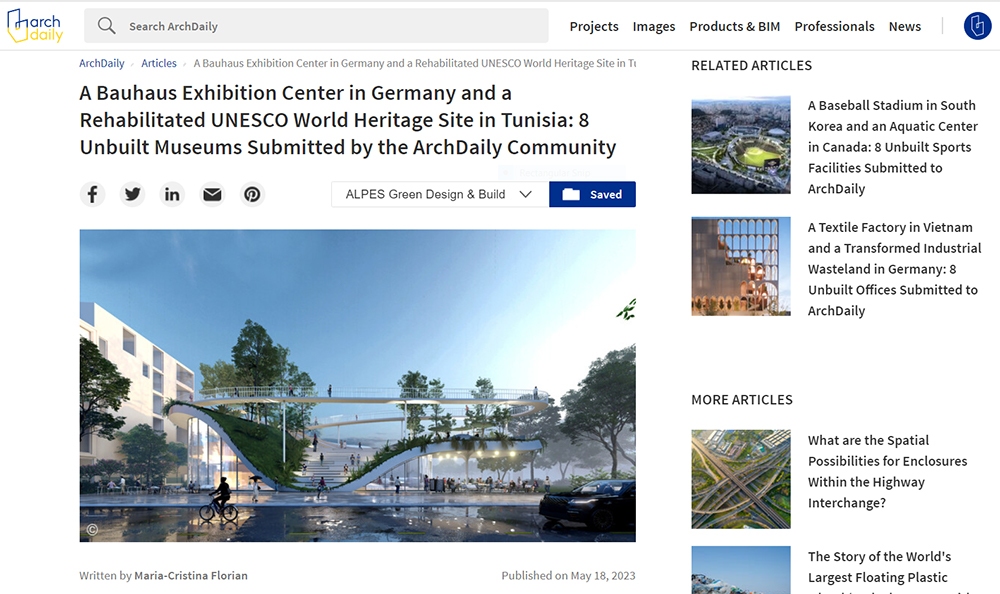Pin article on Pinterest
The height and width of the screenshot is (594, 1000).
pos(252,194)
